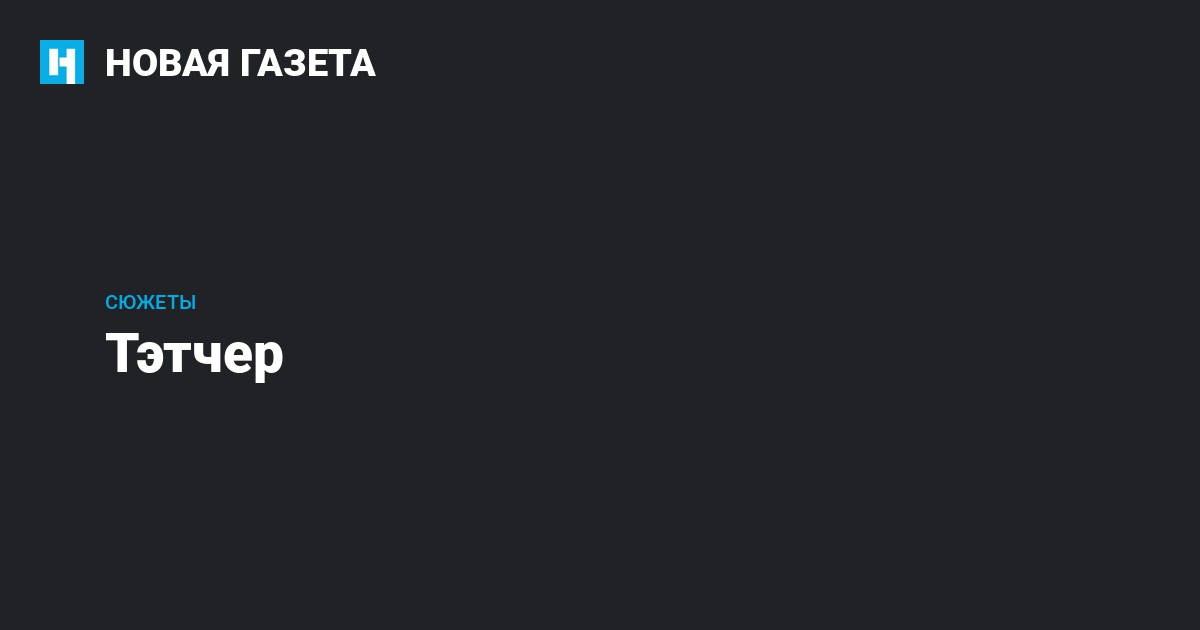Select the large white Тэтчер title text
Screen dimensions: 1200x630
(x=195, y=353)
